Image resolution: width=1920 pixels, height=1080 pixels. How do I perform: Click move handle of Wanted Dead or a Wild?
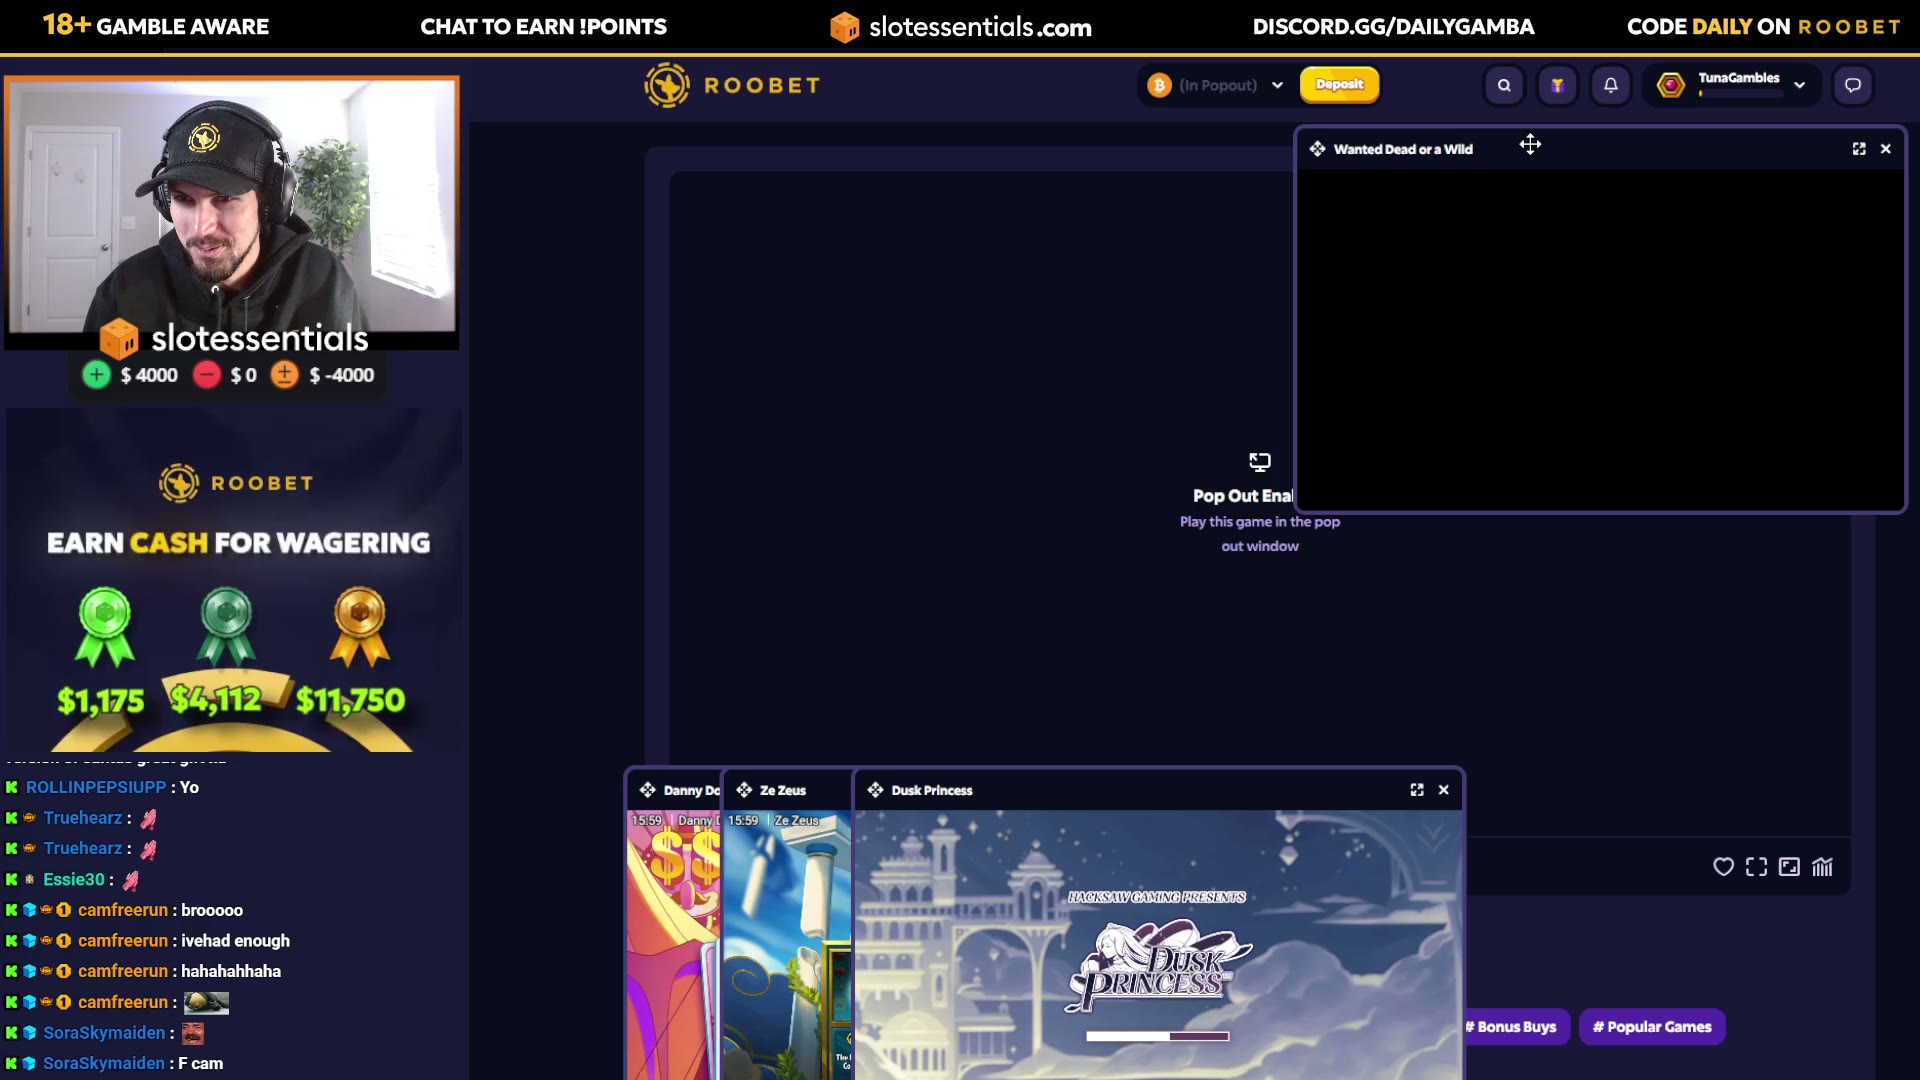point(1318,149)
